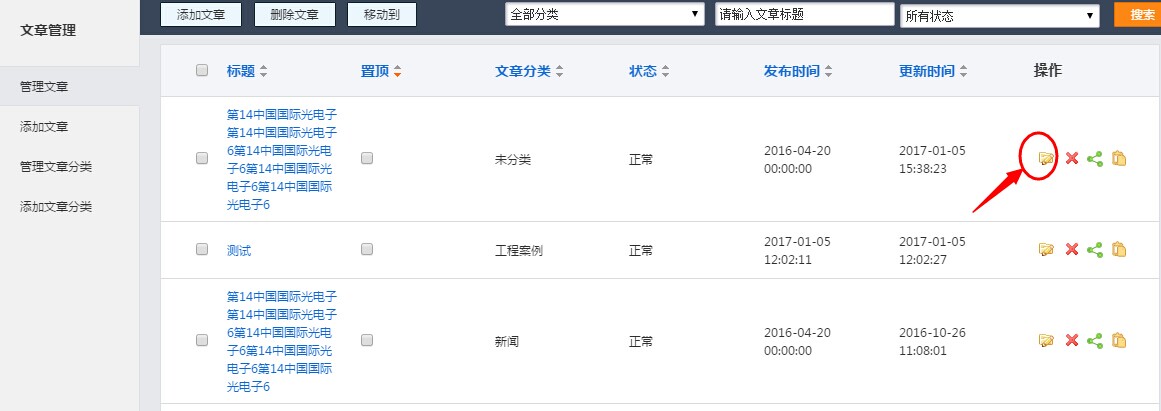Expand the 所有状态 status dropdown

(x=999, y=15)
